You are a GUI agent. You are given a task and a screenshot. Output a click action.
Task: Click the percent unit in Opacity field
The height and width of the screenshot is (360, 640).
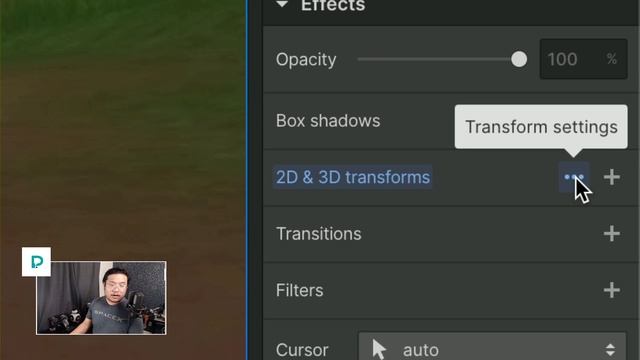(611, 59)
